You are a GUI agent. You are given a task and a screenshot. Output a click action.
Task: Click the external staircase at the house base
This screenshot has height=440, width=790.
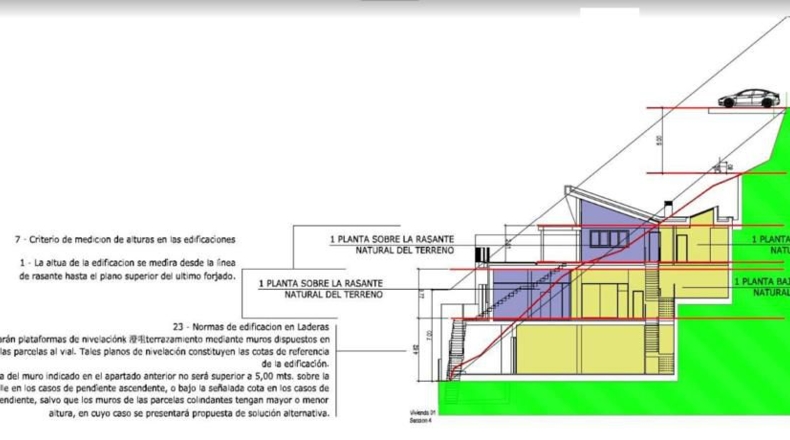point(457,350)
